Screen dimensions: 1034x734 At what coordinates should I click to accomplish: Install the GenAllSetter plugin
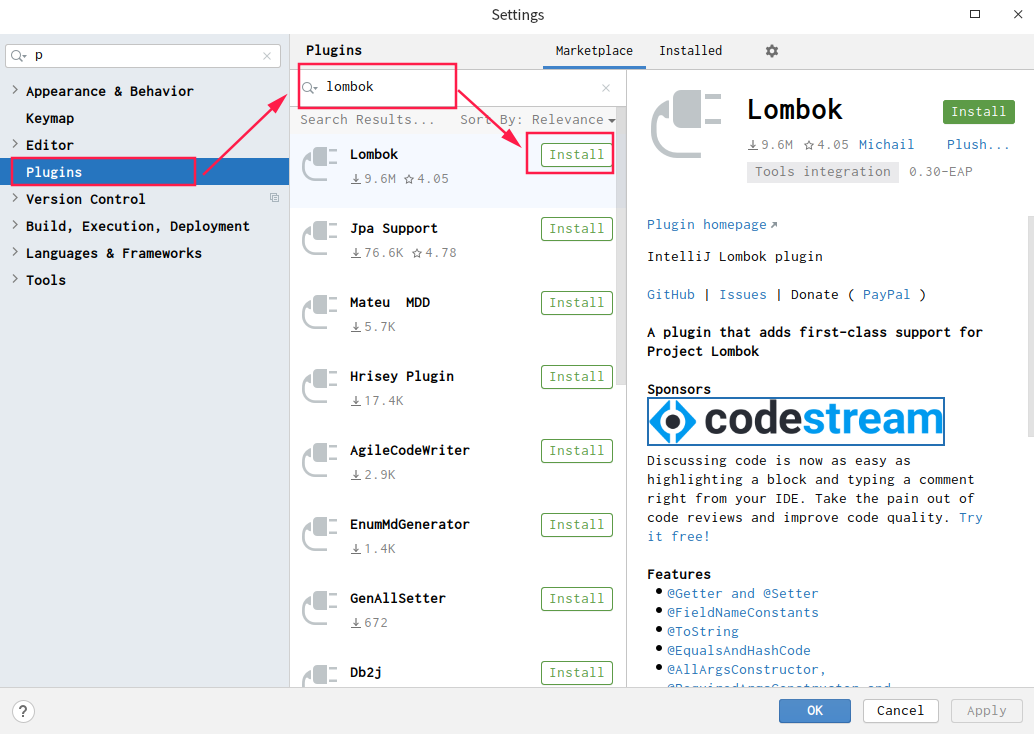coord(576,599)
